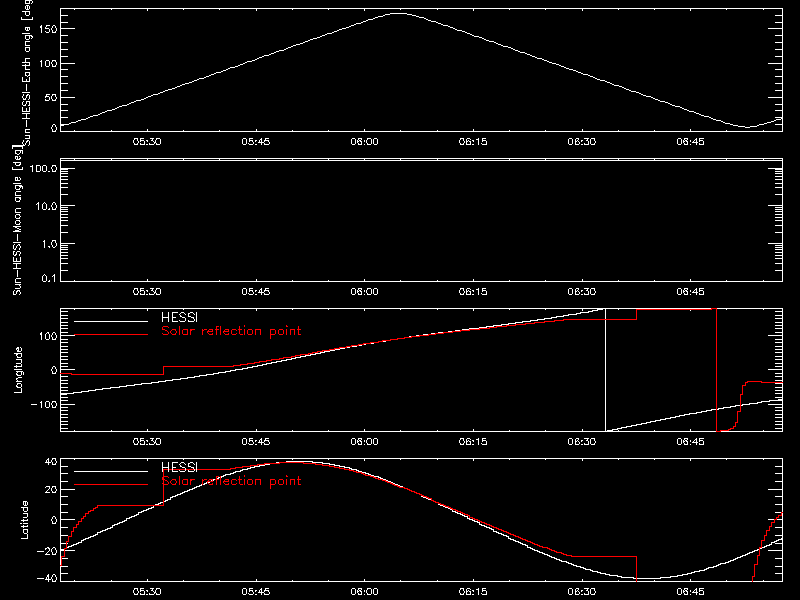
Task: Click 05:45 time label under Latitude plot
Action: pyautogui.click(x=256, y=592)
